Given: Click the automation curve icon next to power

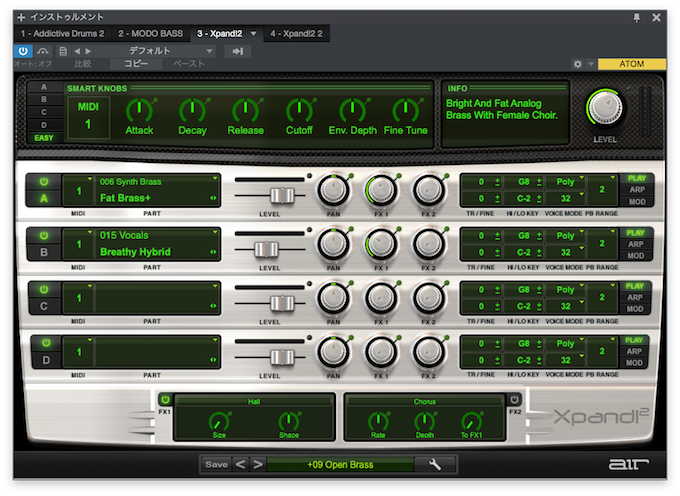Looking at the screenshot, I should point(42,51).
